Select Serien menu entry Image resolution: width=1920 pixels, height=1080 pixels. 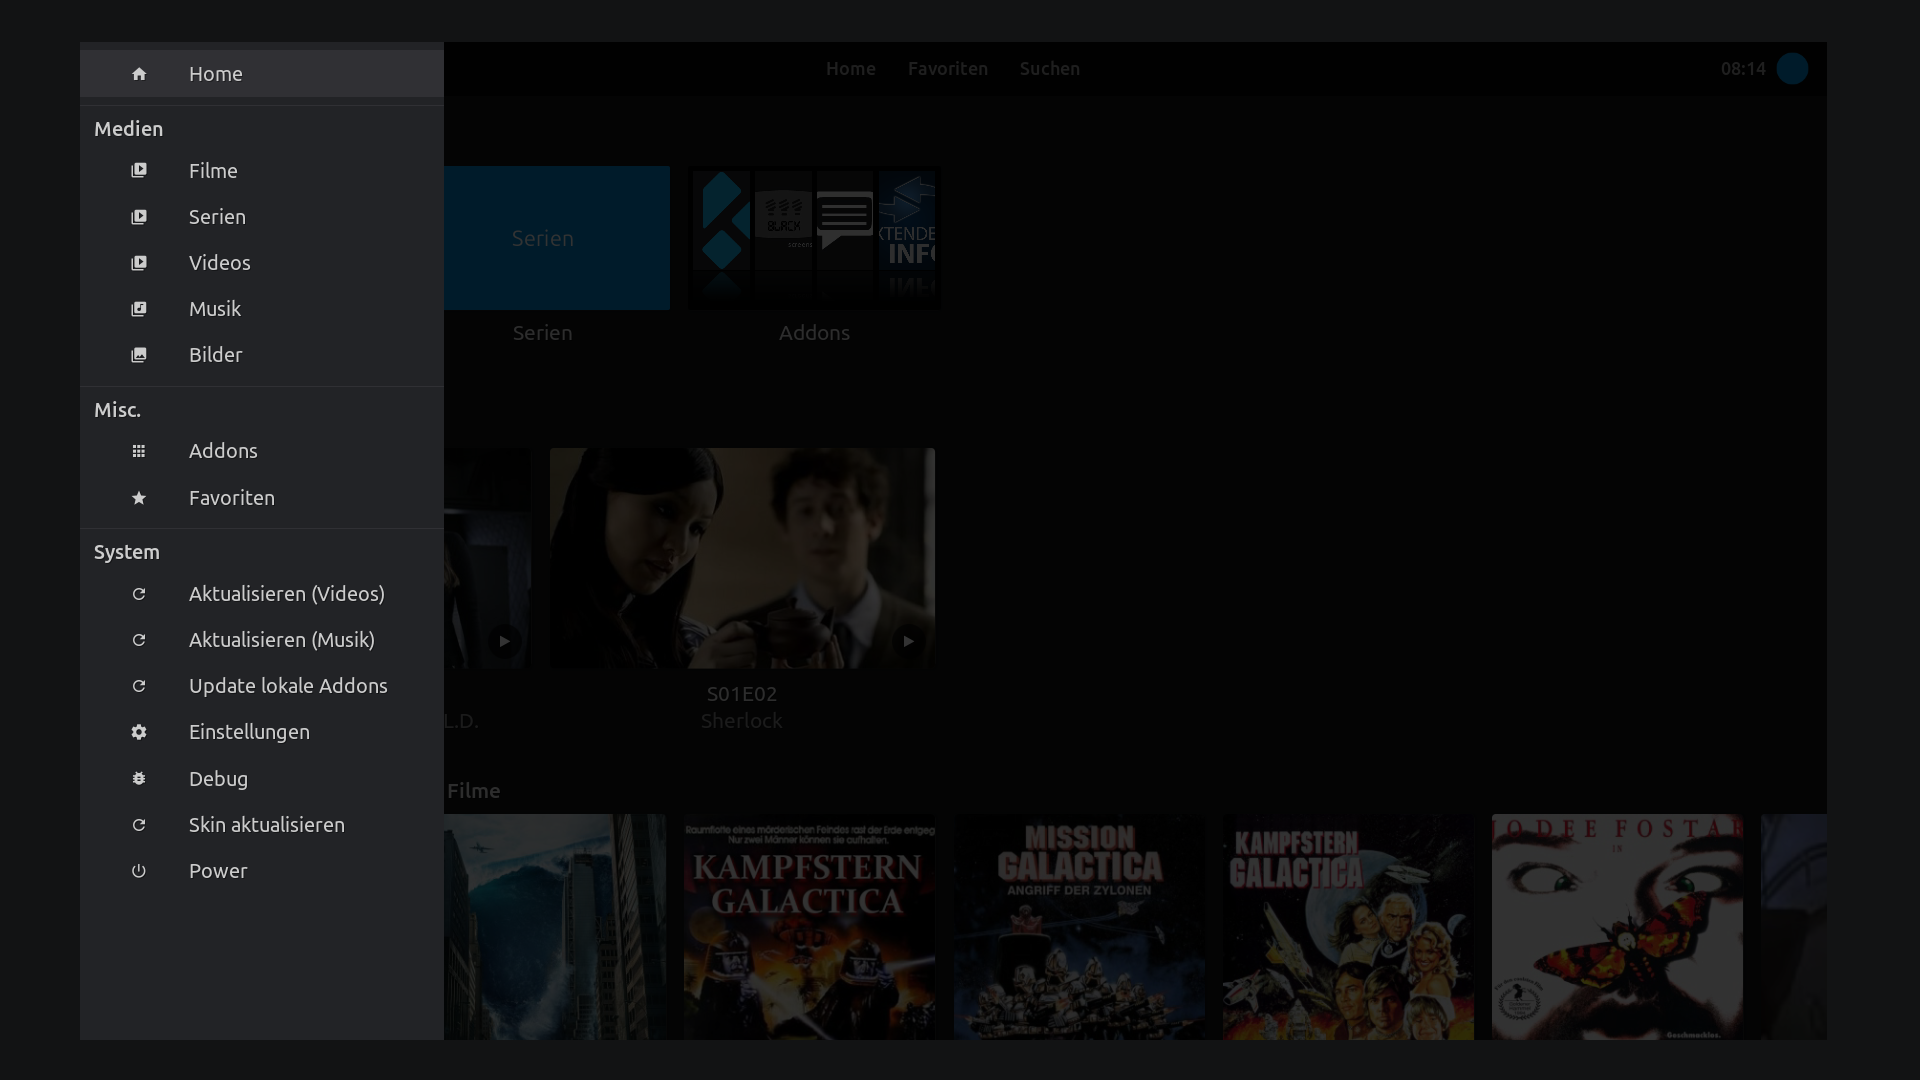coord(262,217)
